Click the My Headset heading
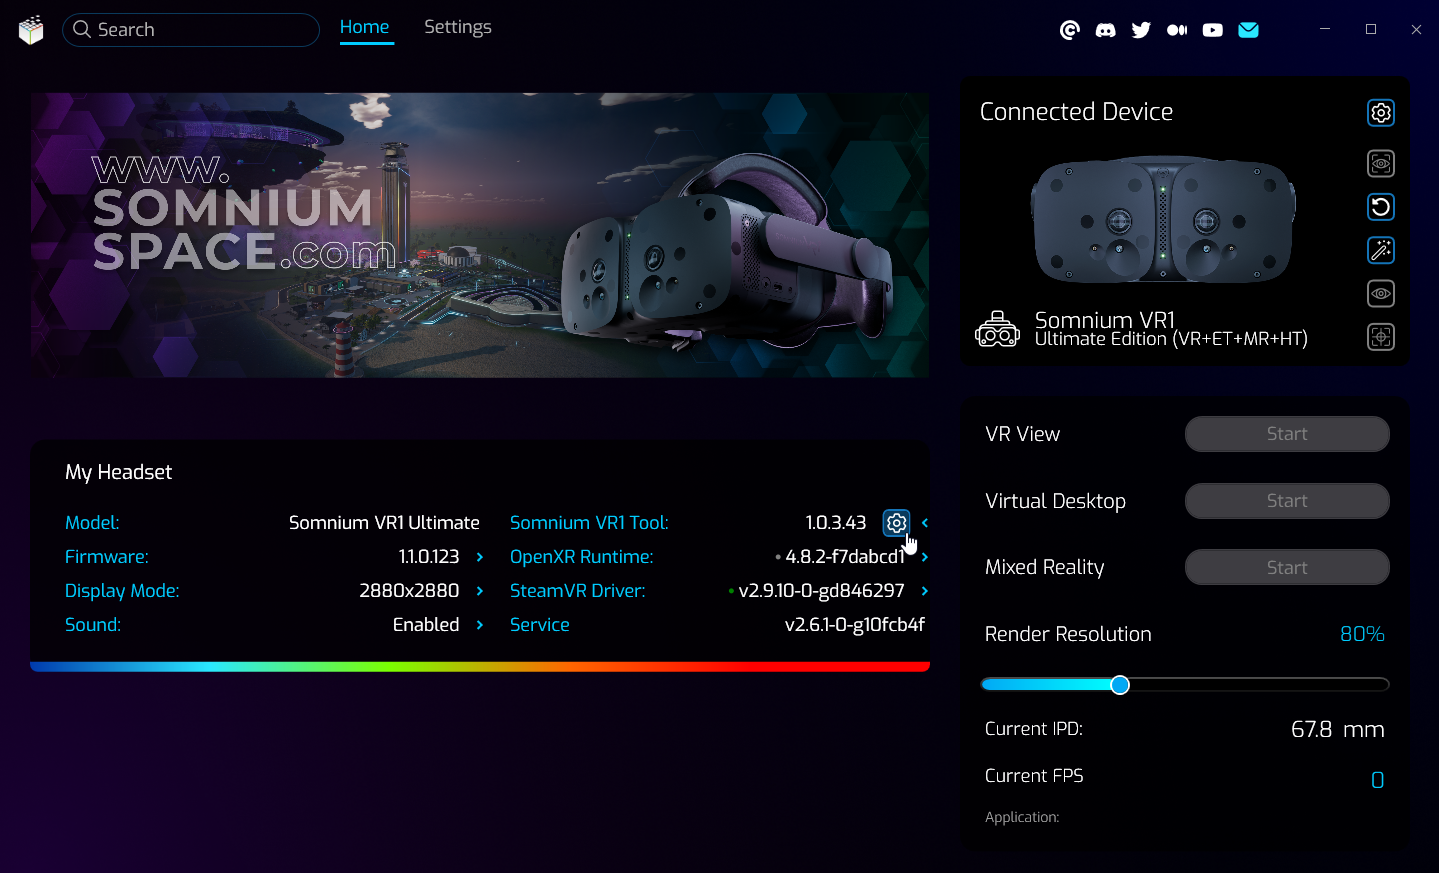 [x=119, y=472]
